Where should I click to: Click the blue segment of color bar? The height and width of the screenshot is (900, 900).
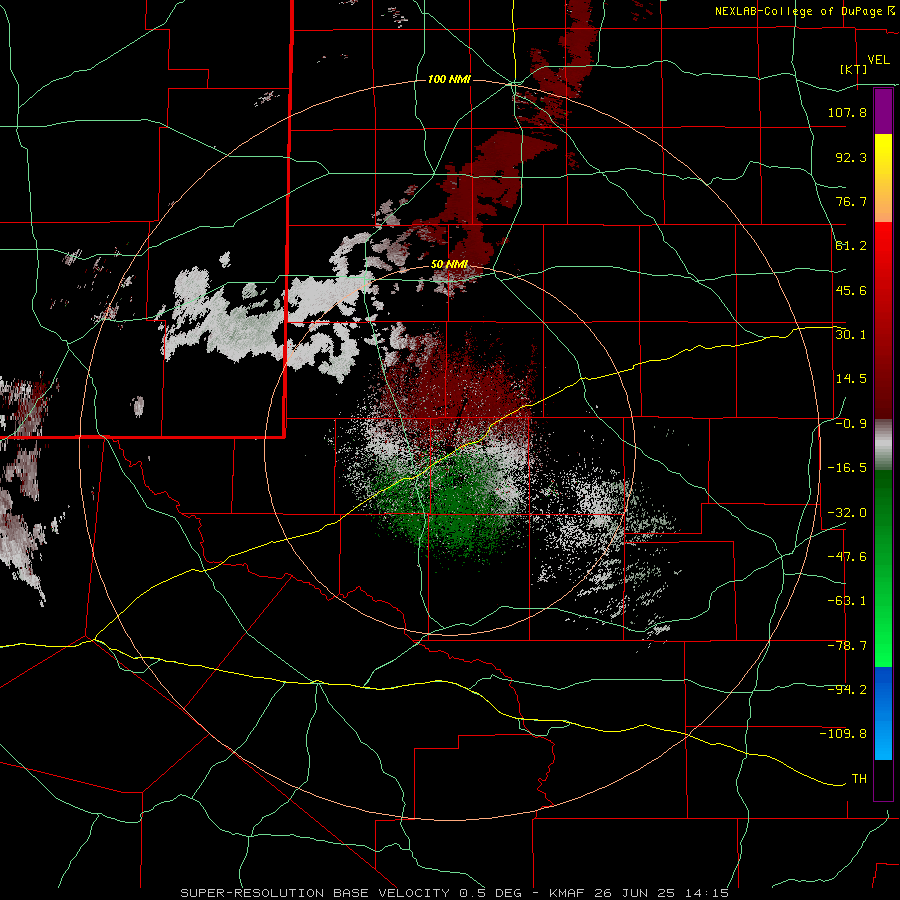tap(883, 713)
